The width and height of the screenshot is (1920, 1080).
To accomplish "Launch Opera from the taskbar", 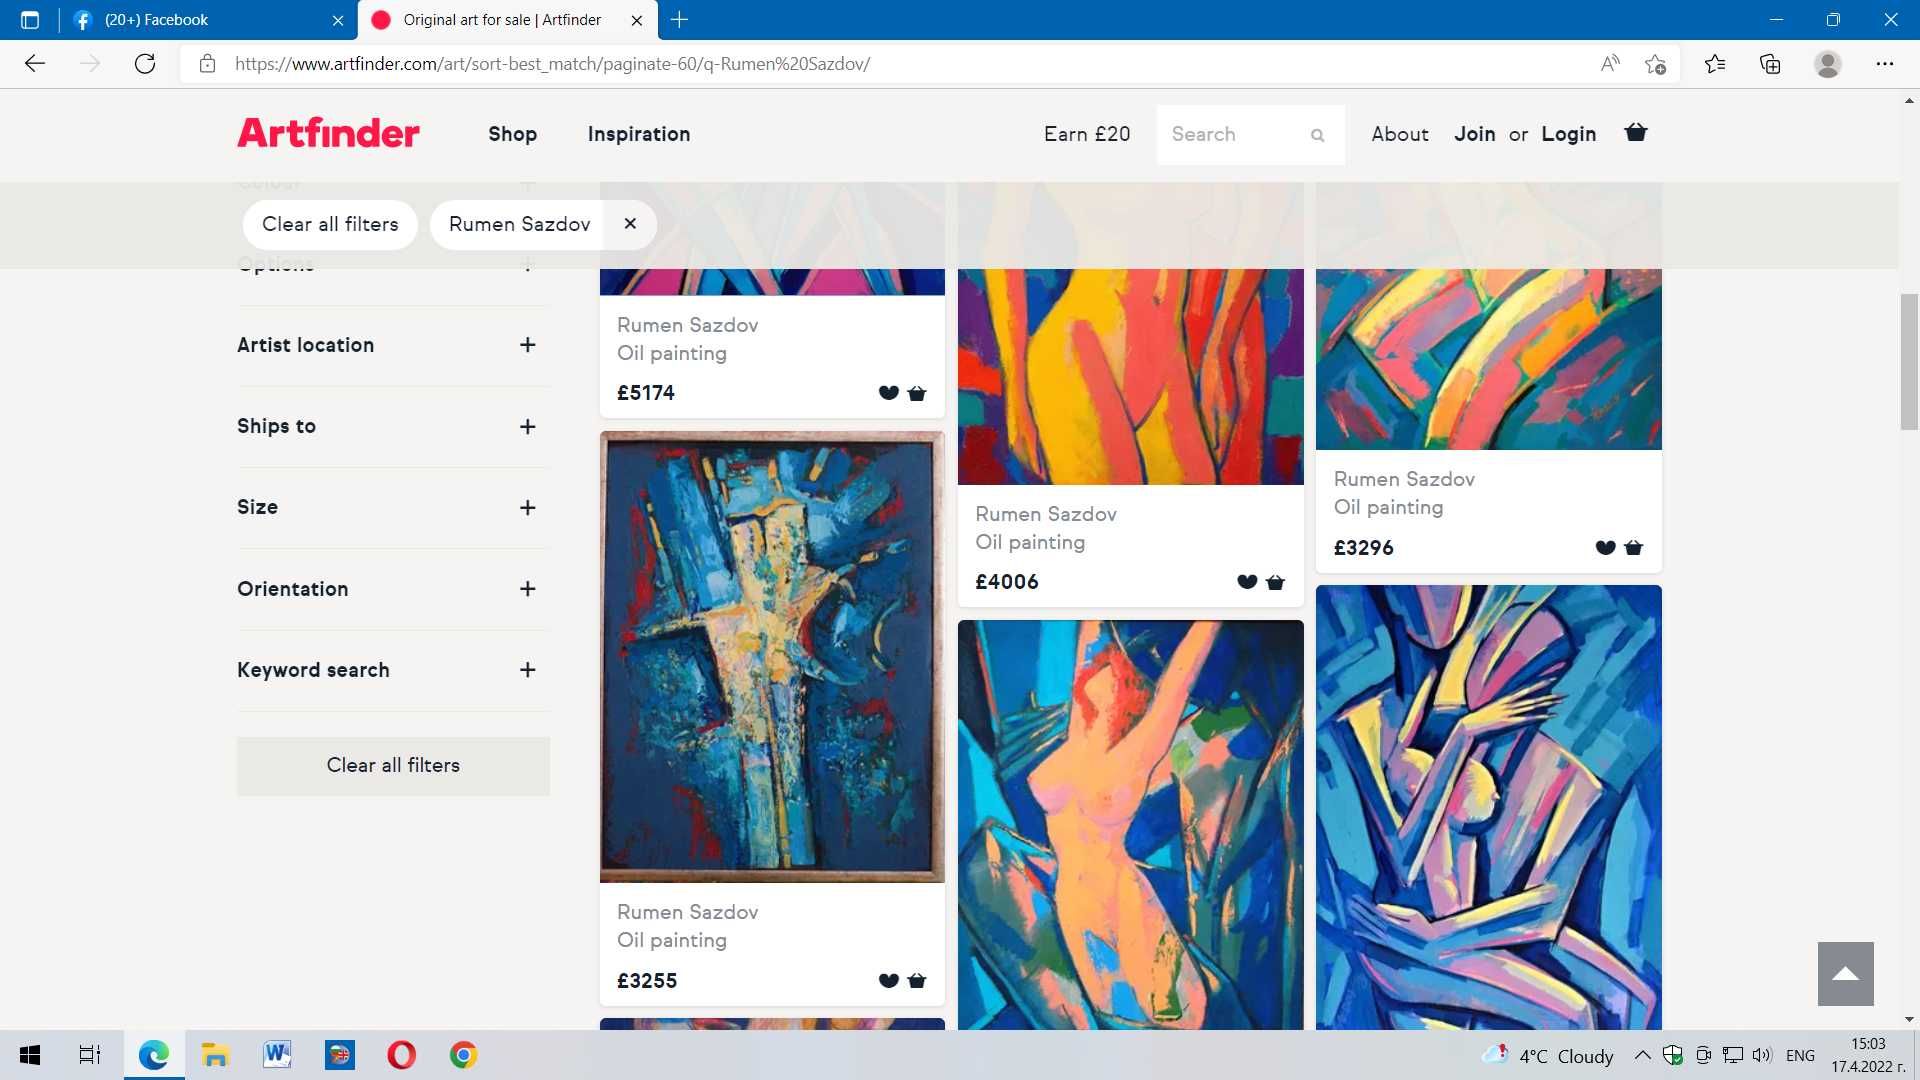I will coord(401,1055).
